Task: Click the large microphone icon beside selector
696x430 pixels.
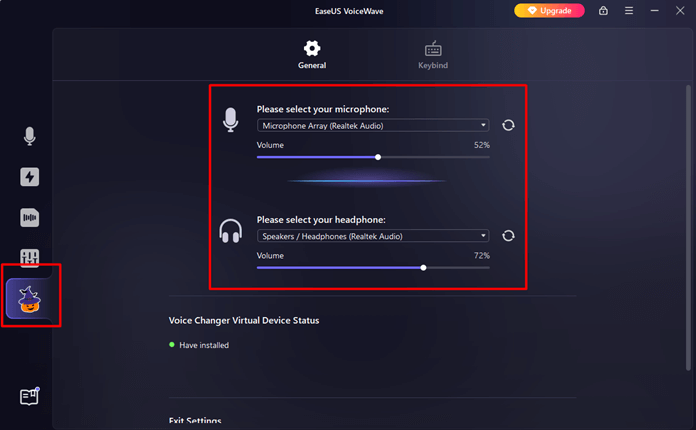Action: point(231,121)
